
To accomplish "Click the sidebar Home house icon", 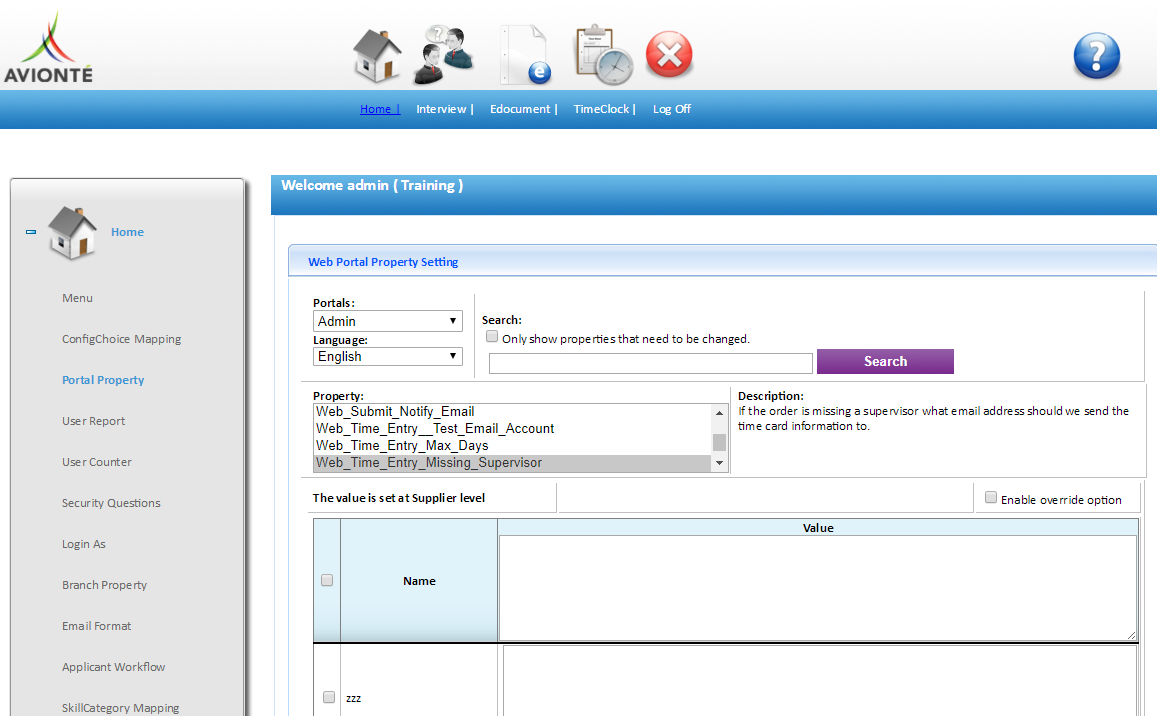I will coord(72,233).
